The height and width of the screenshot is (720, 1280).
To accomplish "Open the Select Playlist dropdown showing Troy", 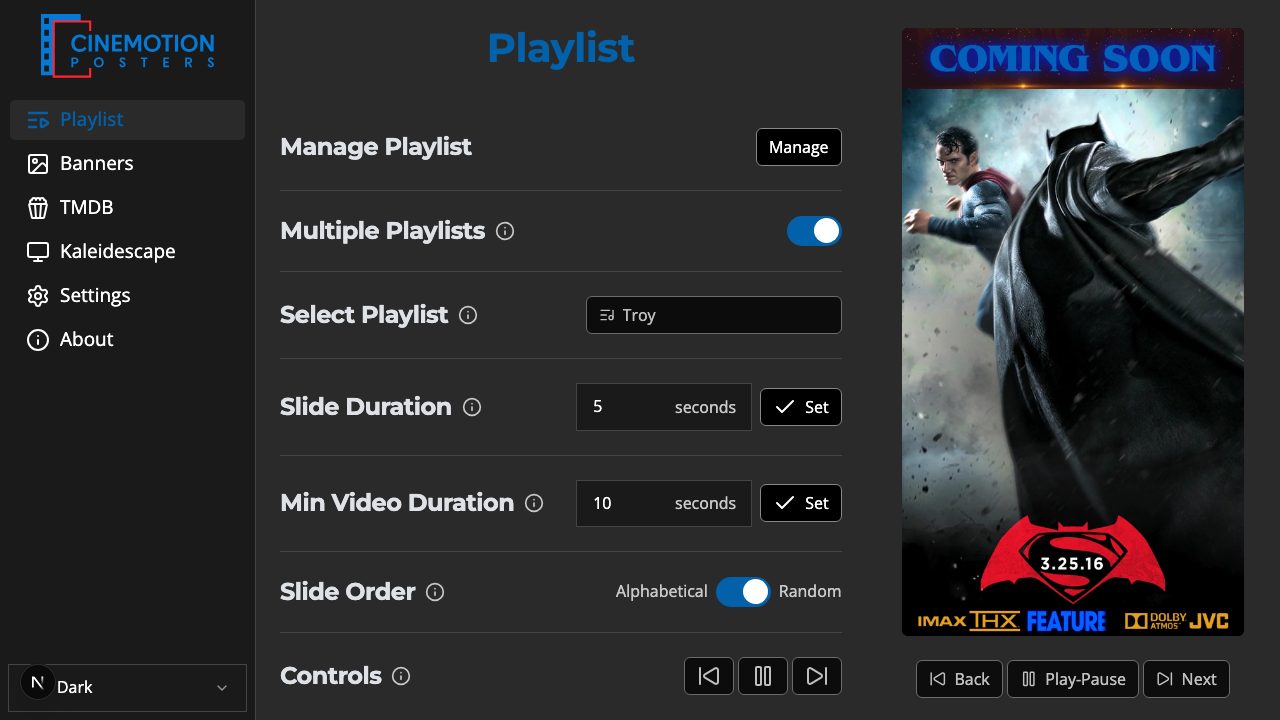I will (x=714, y=315).
